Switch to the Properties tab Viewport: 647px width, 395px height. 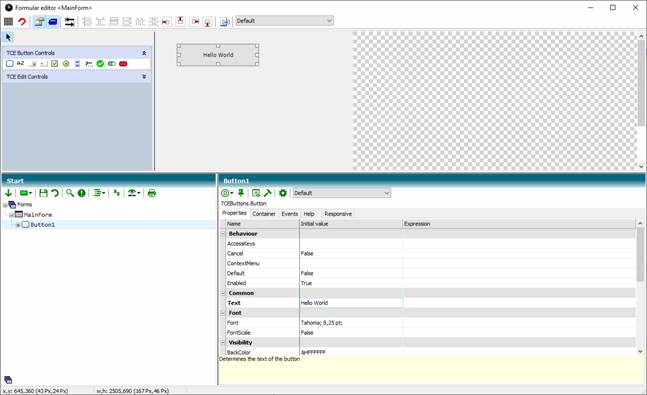234,213
